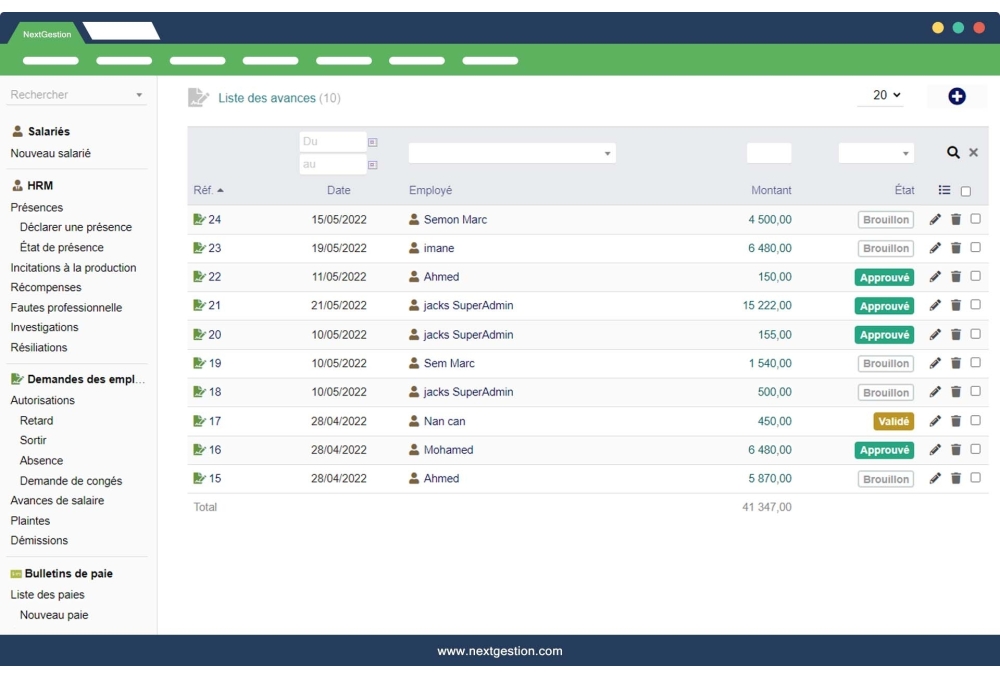Click the blue plus icon to add an advance
Image resolution: width=1000 pixels, height=679 pixels.
[x=958, y=94]
